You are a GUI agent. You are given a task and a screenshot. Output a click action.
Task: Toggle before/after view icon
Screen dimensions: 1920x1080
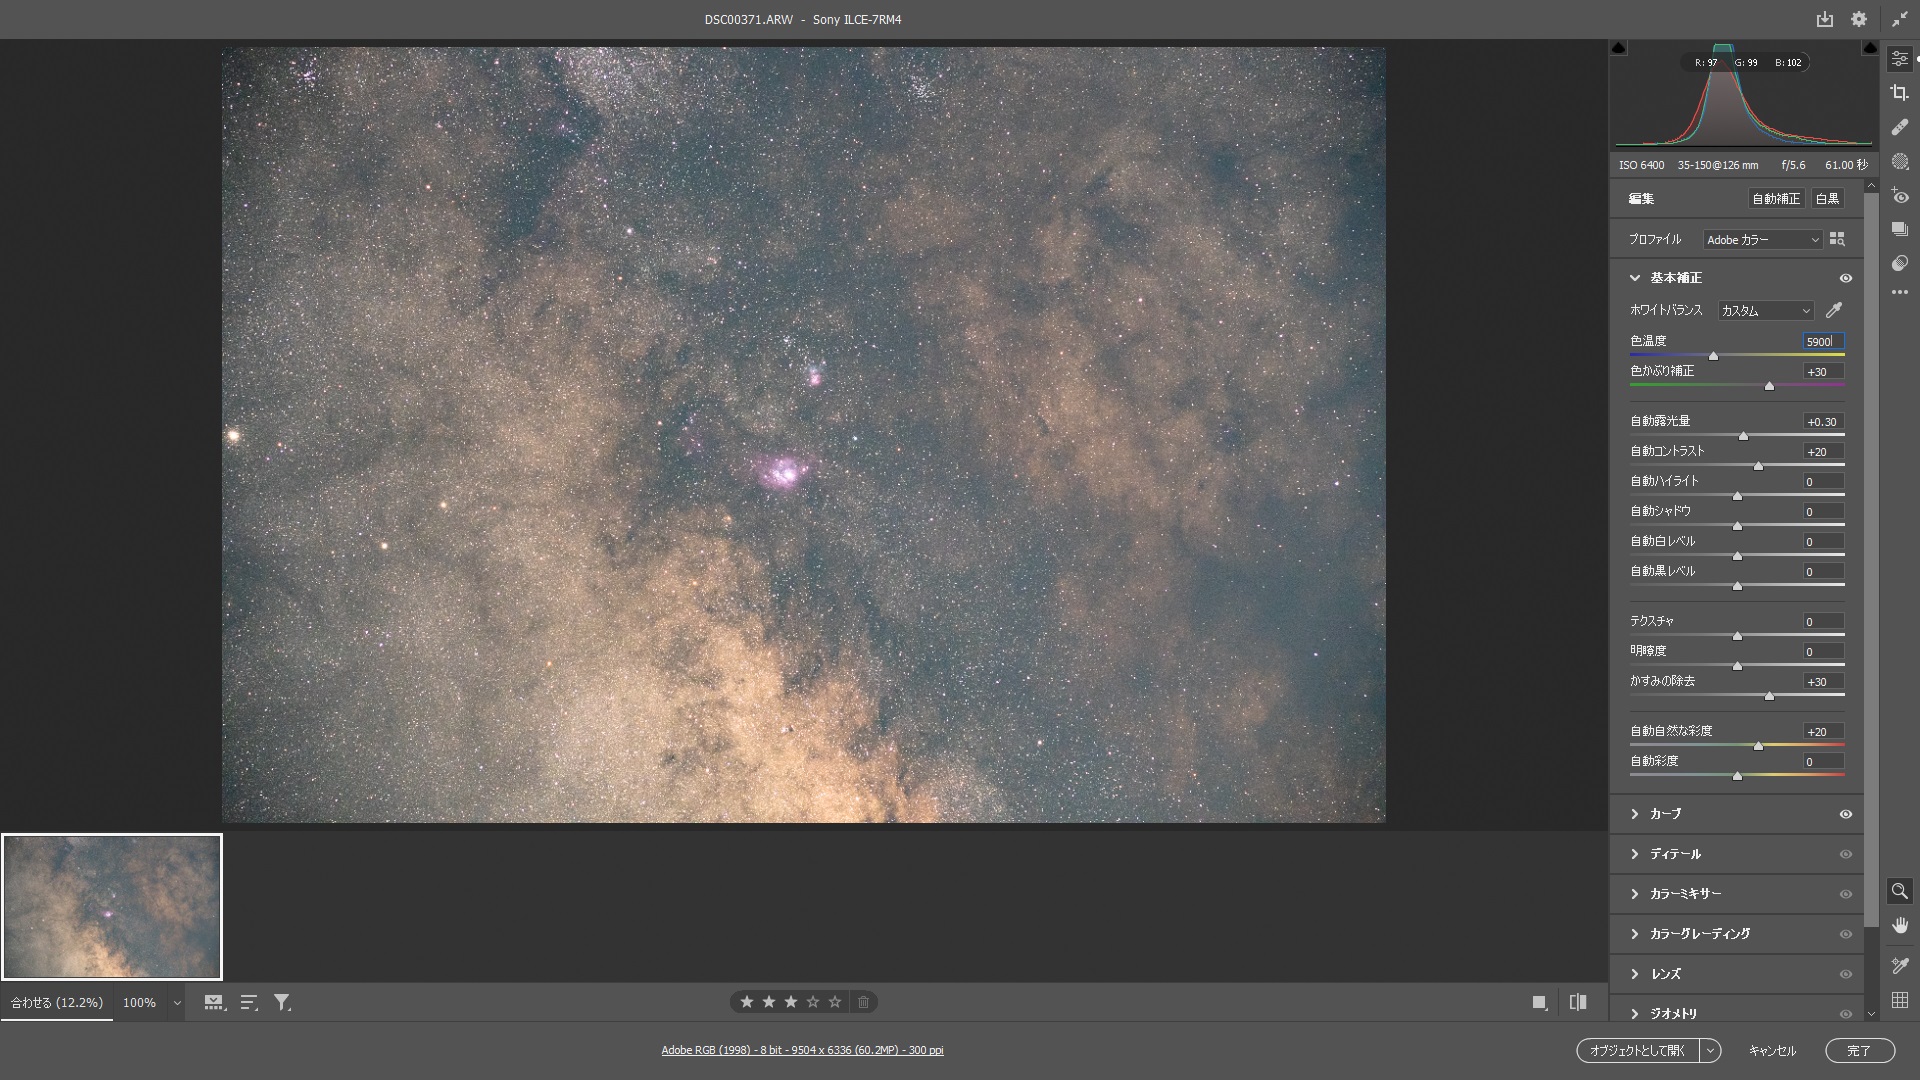coord(1578,1002)
